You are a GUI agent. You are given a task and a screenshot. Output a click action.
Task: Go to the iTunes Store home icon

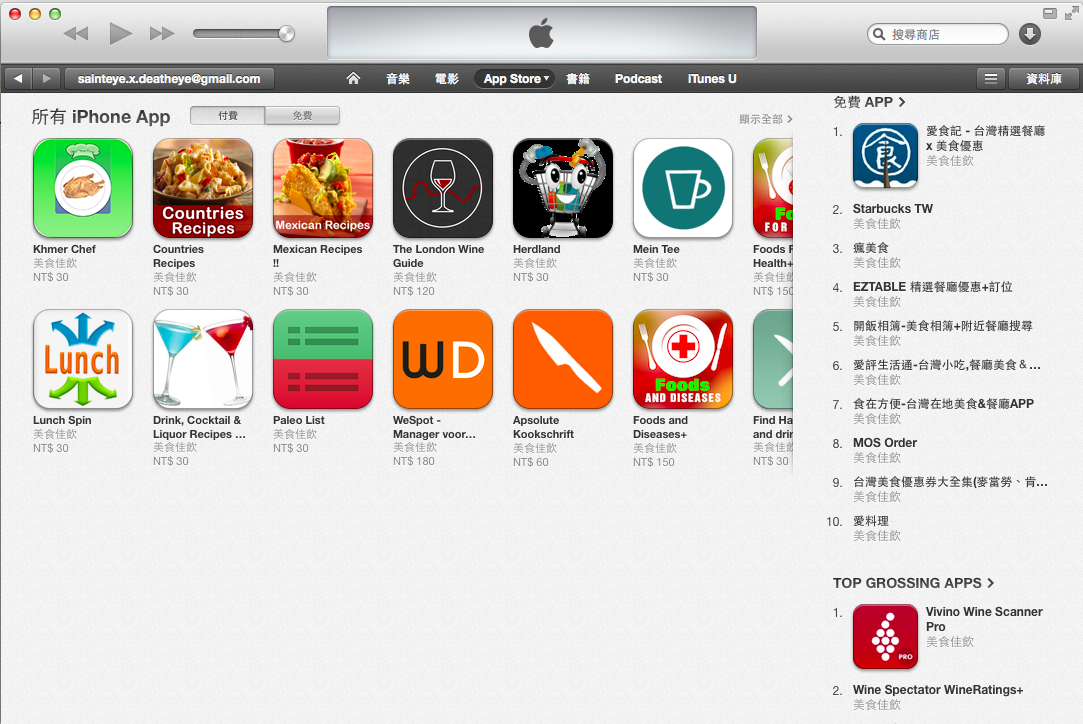point(353,79)
